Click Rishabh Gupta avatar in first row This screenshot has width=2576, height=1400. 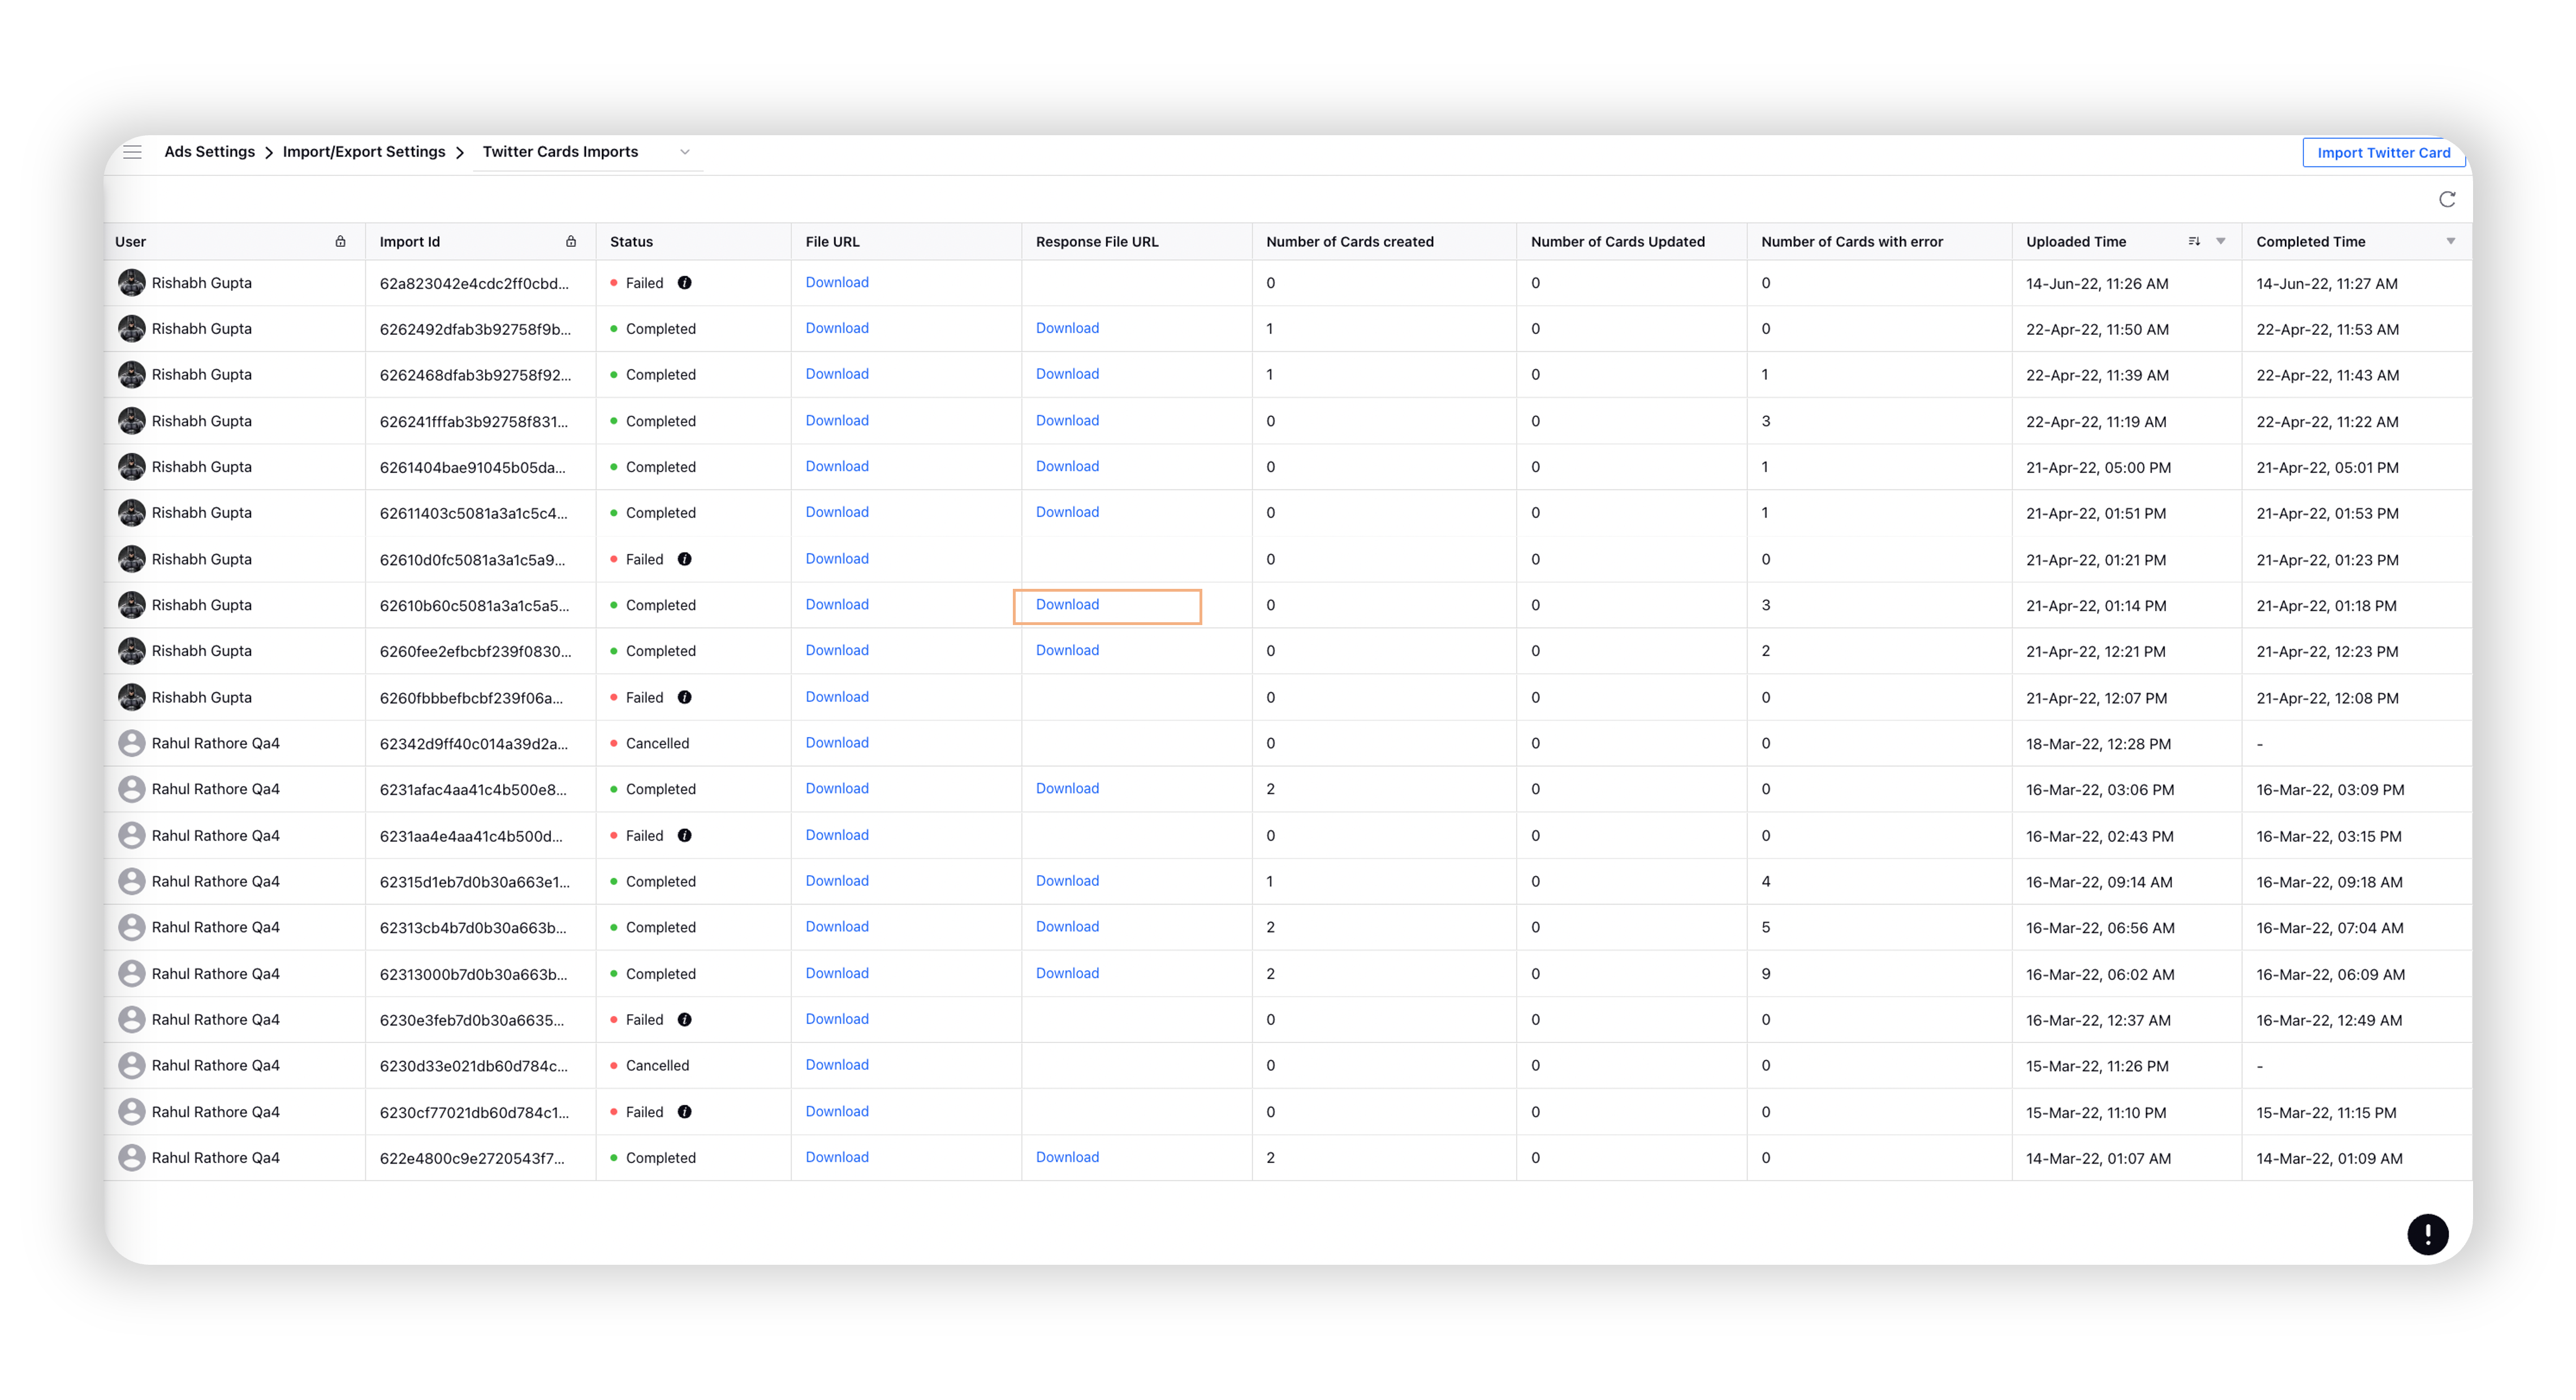(x=131, y=283)
